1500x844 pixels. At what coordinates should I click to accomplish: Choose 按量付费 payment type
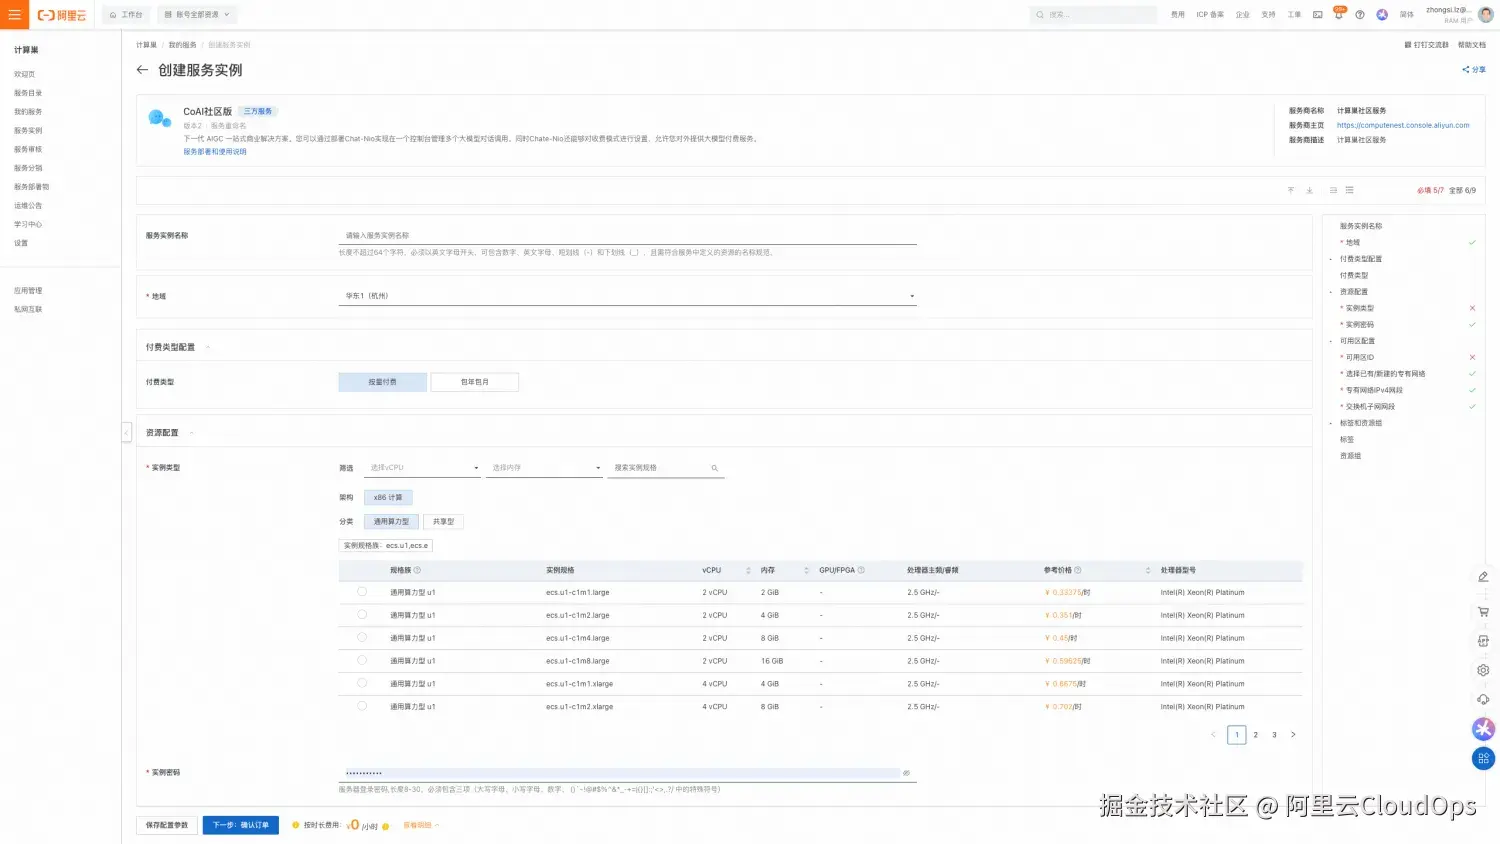pyautogui.click(x=382, y=382)
